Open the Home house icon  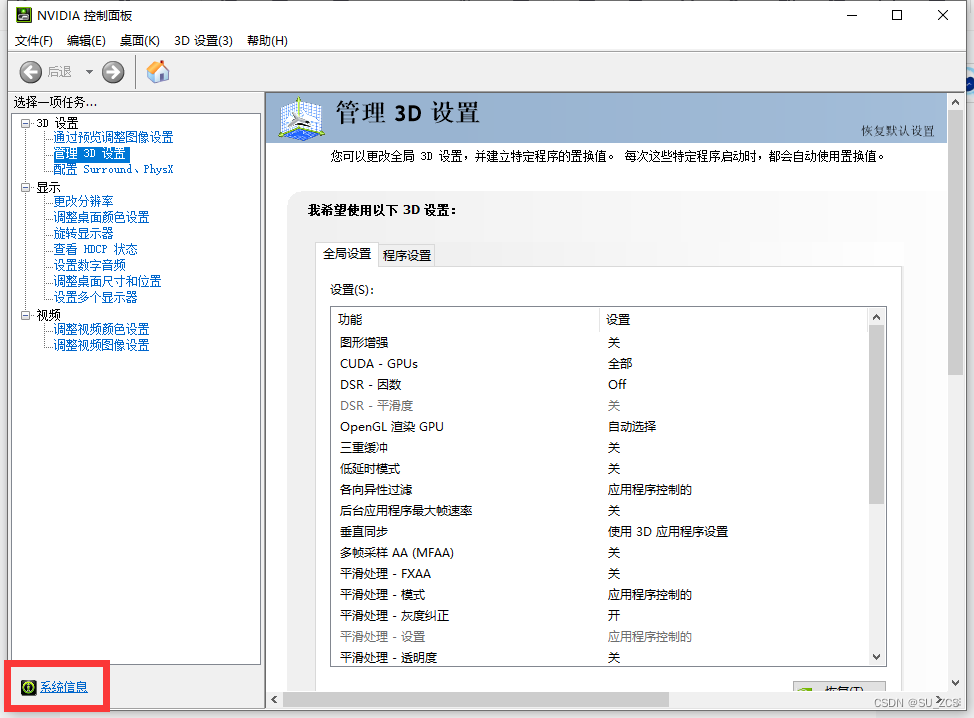tap(158, 71)
